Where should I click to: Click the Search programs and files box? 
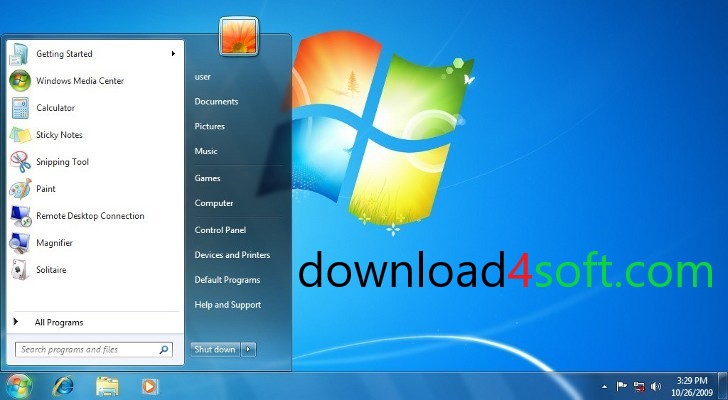(x=94, y=350)
